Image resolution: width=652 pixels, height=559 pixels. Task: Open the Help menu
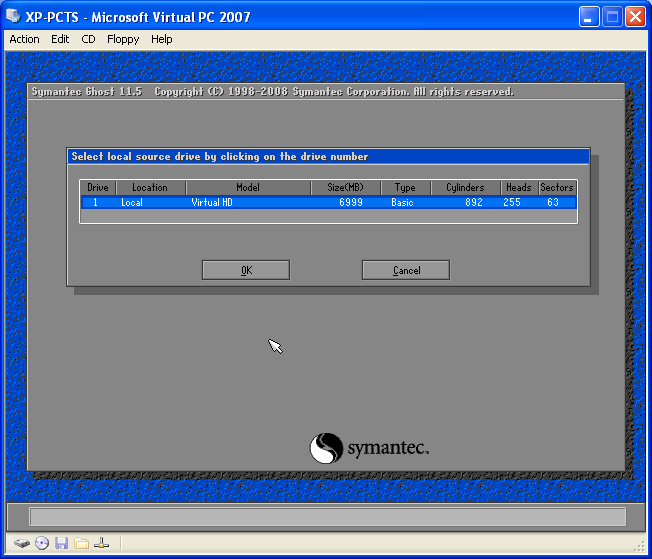(x=161, y=39)
